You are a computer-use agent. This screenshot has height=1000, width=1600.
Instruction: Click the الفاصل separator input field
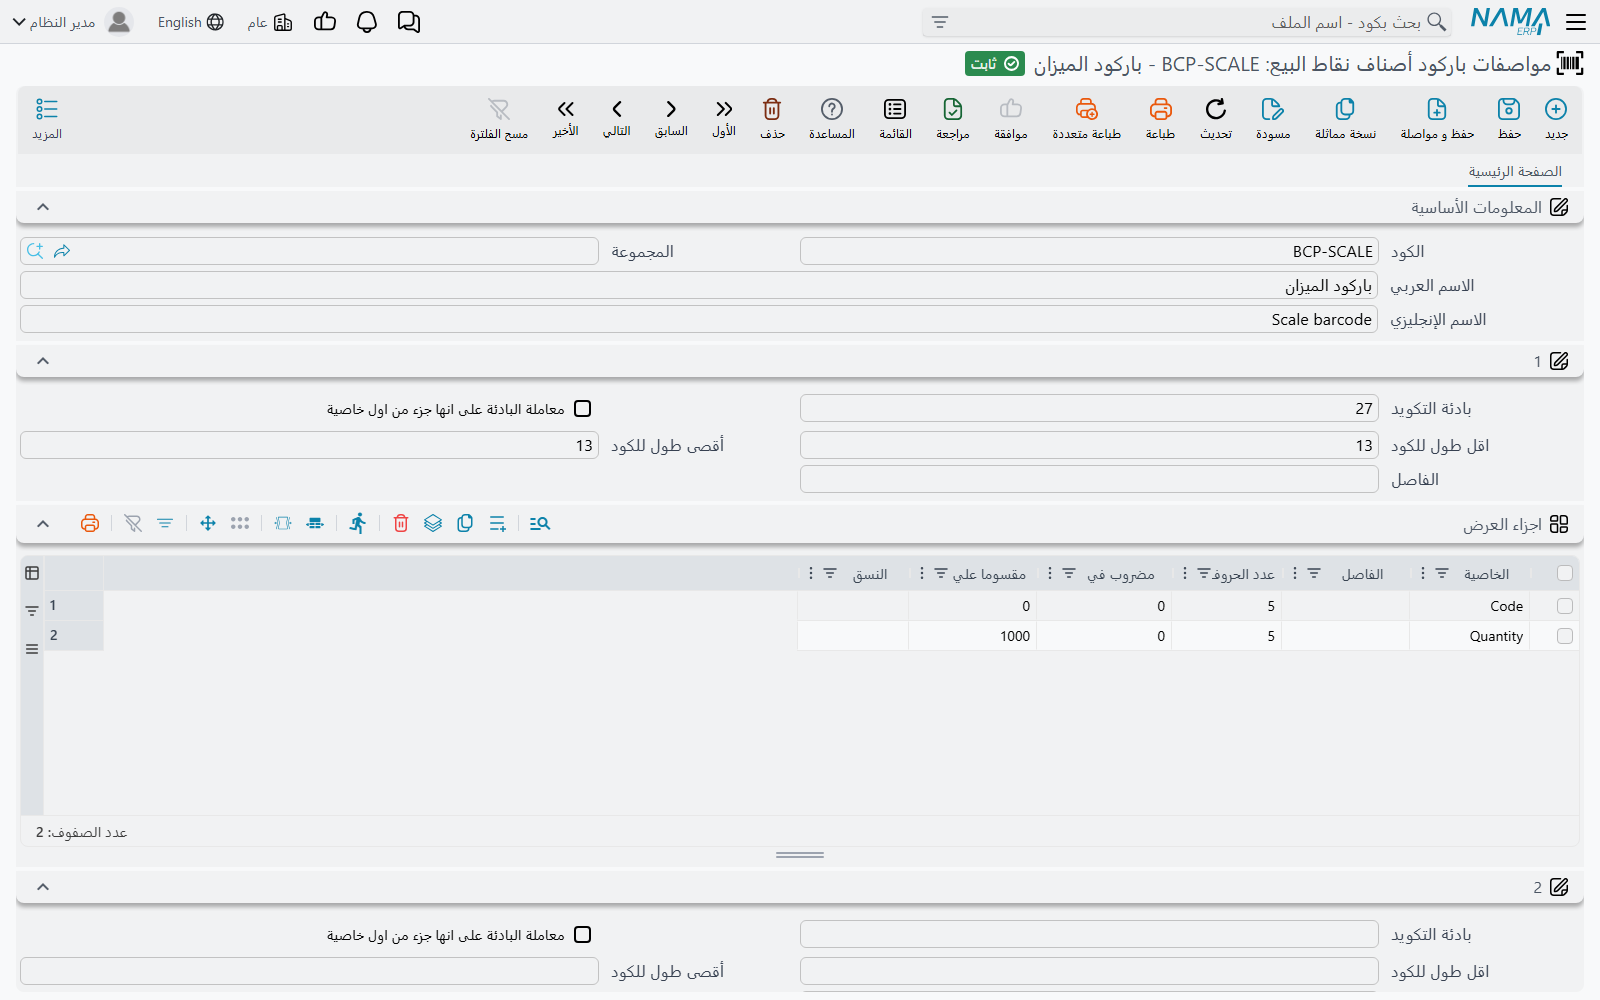pyautogui.click(x=1089, y=479)
